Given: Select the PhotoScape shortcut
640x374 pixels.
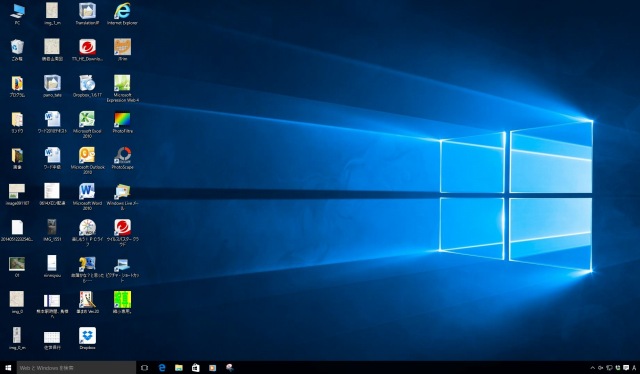Looking at the screenshot, I should [122, 158].
